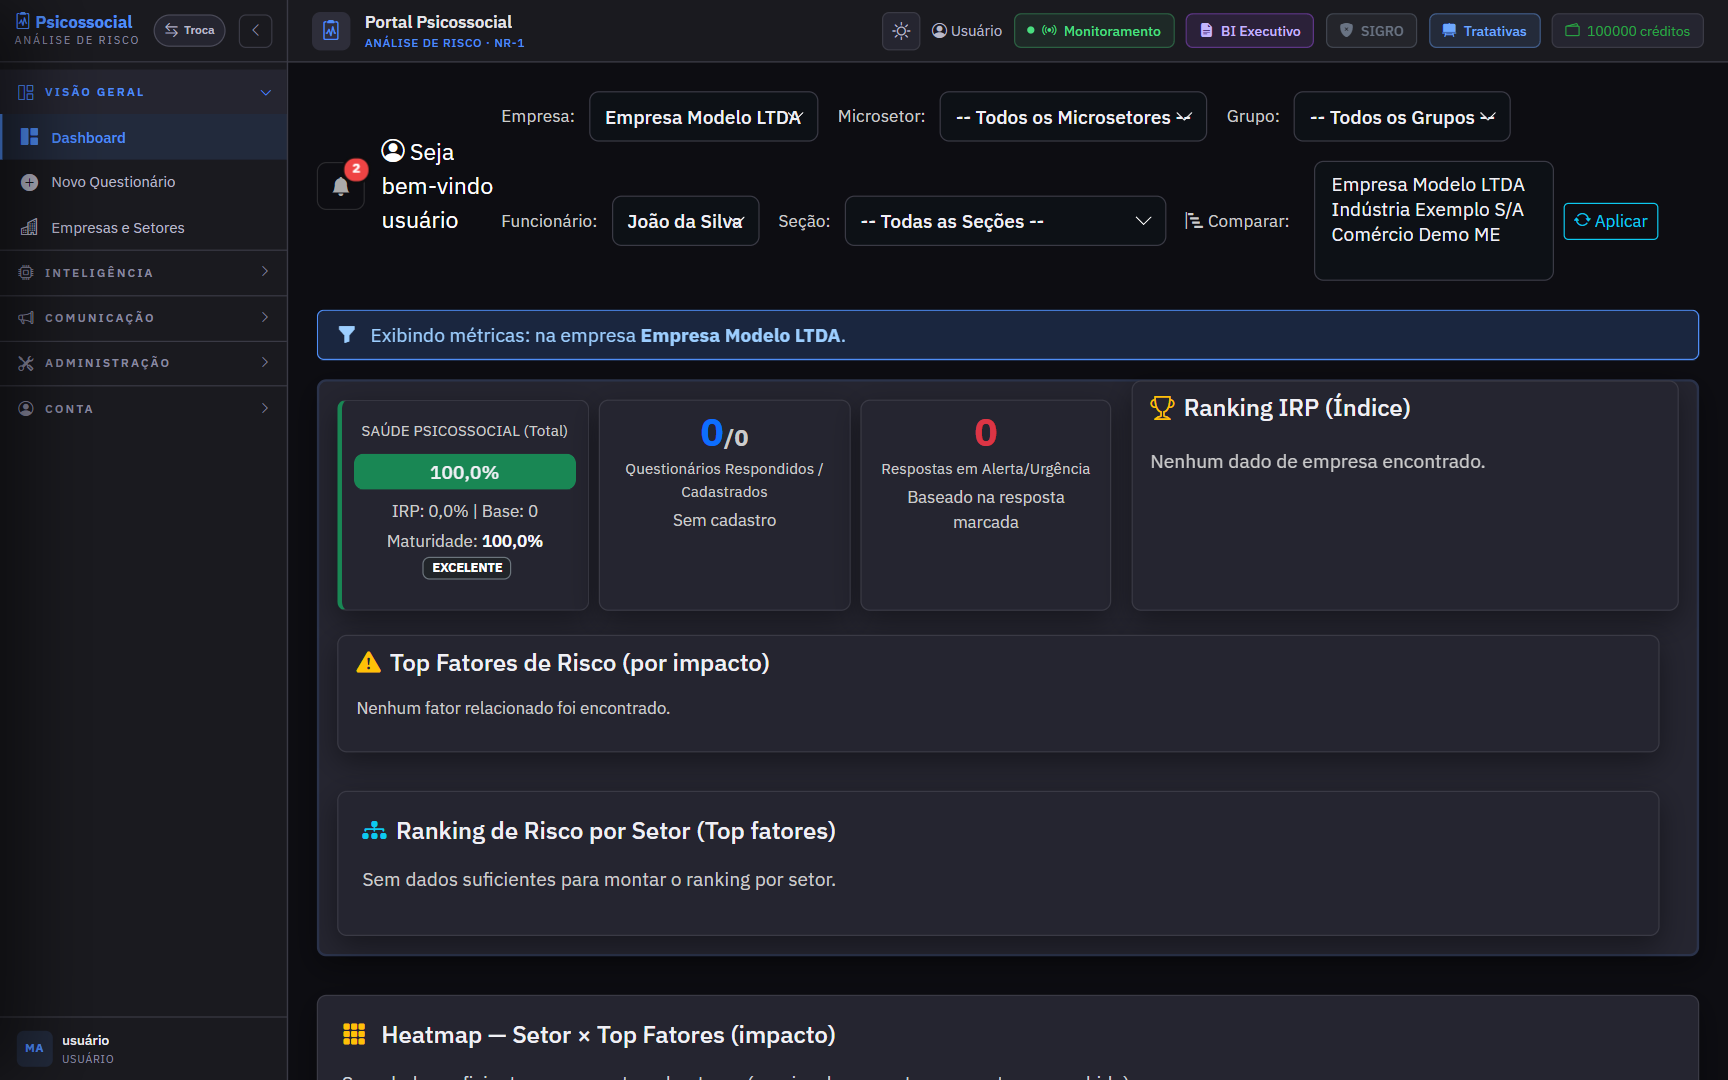Click the Comparar sort icon

pos(1193,221)
